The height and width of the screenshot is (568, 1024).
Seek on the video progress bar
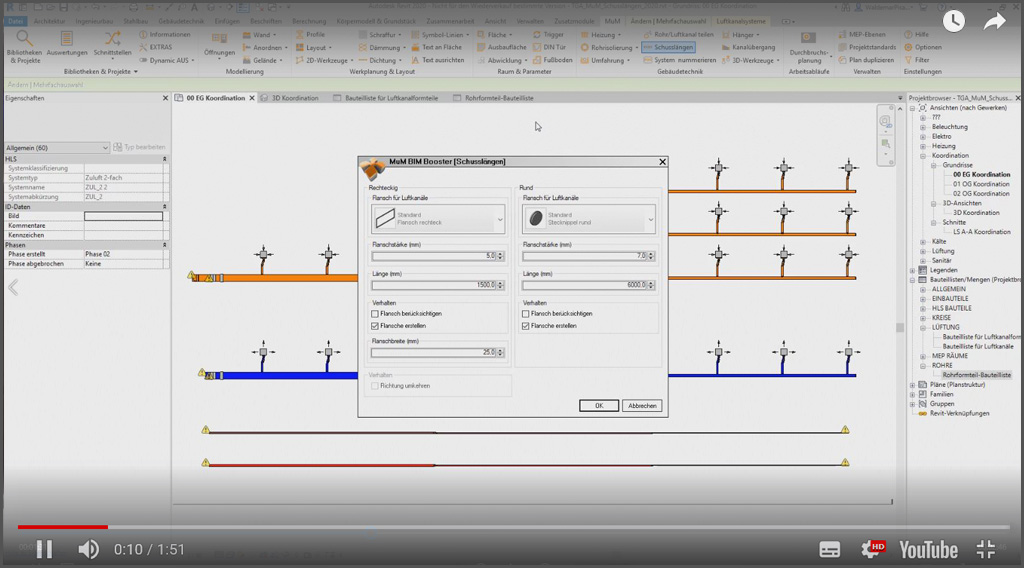point(500,526)
